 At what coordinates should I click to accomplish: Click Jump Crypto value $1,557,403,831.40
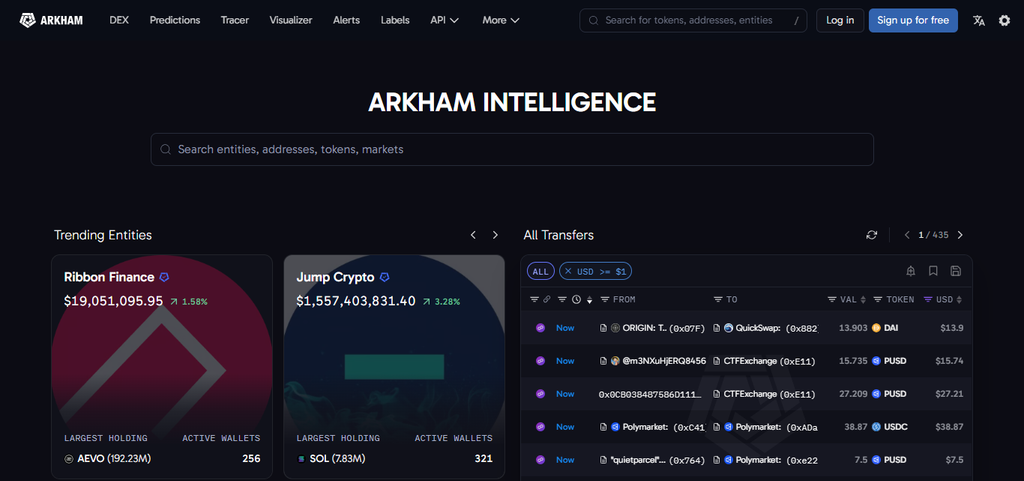point(356,301)
